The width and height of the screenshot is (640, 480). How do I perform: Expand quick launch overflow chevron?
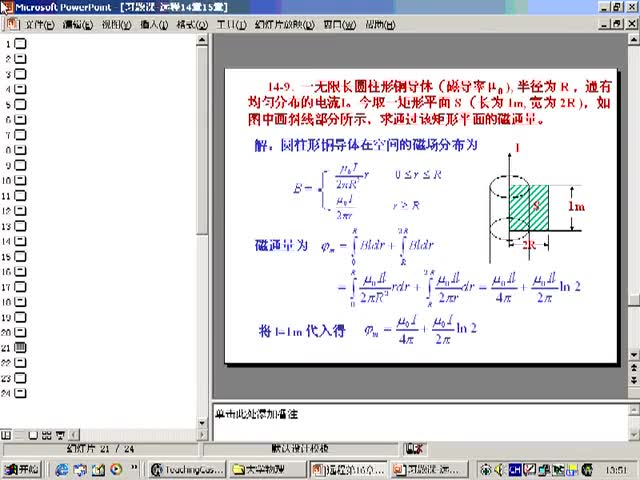pyautogui.click(x=134, y=468)
